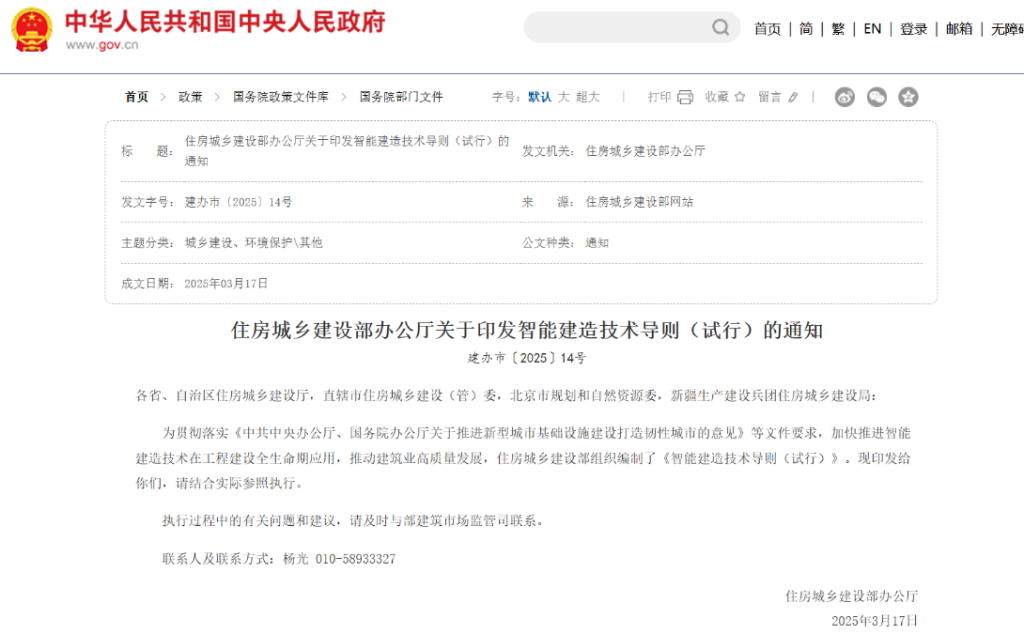Click the print icon

685,97
